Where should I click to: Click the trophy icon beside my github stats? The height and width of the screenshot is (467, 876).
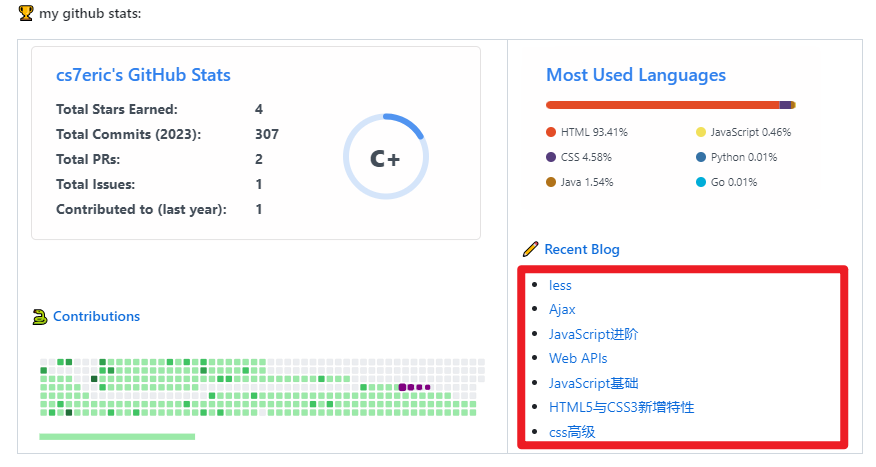[x=26, y=13]
